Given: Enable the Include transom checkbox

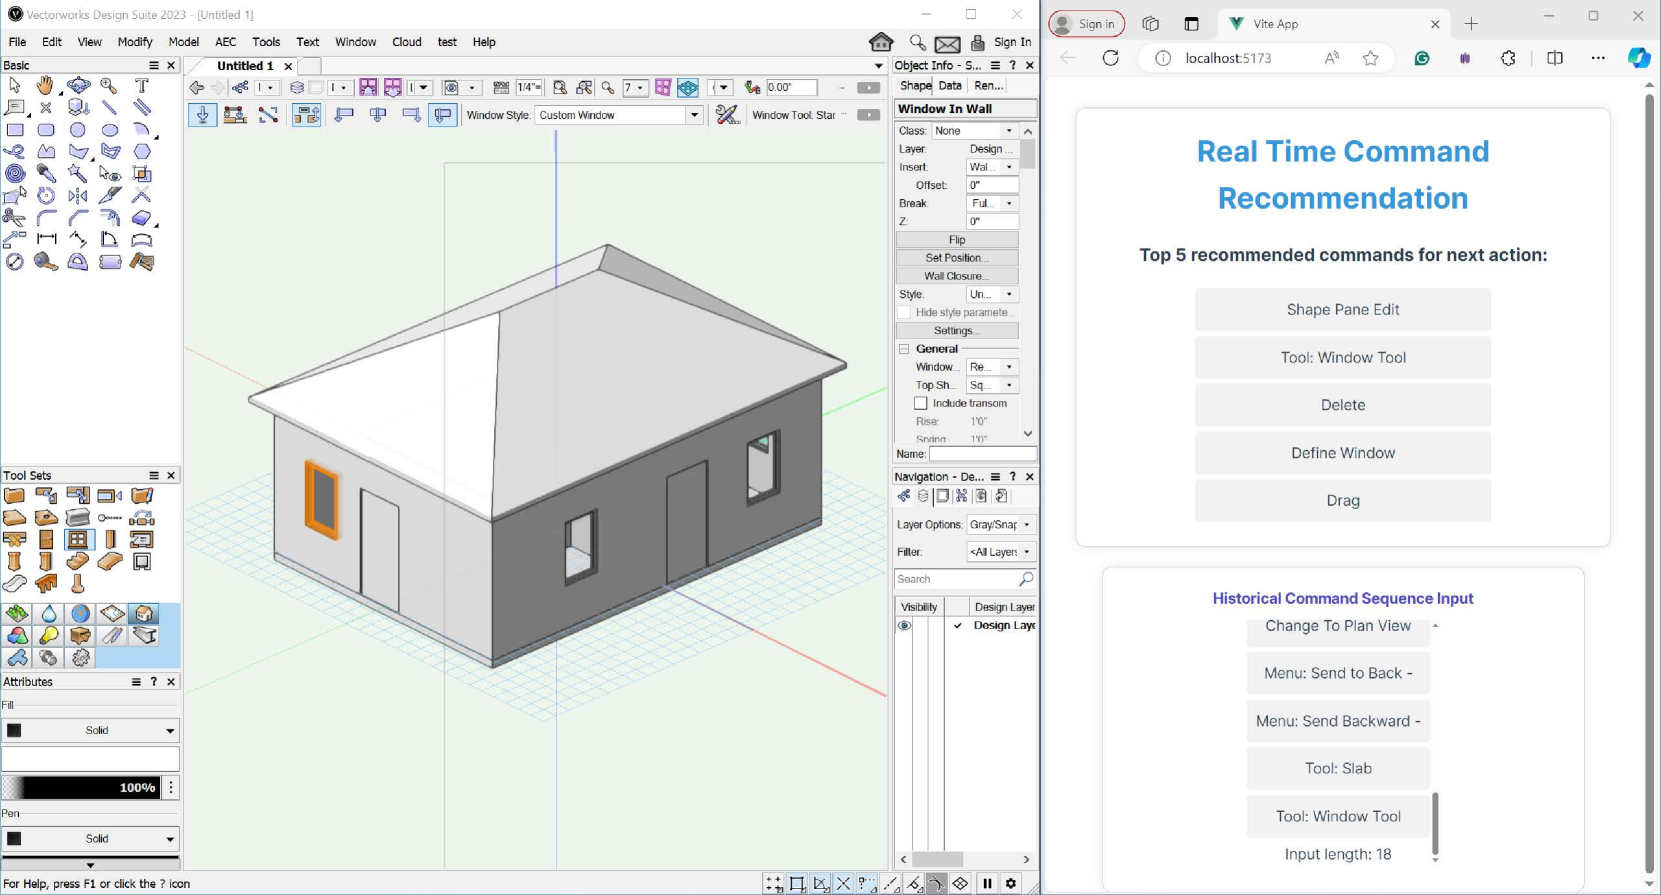Looking at the screenshot, I should [921, 403].
